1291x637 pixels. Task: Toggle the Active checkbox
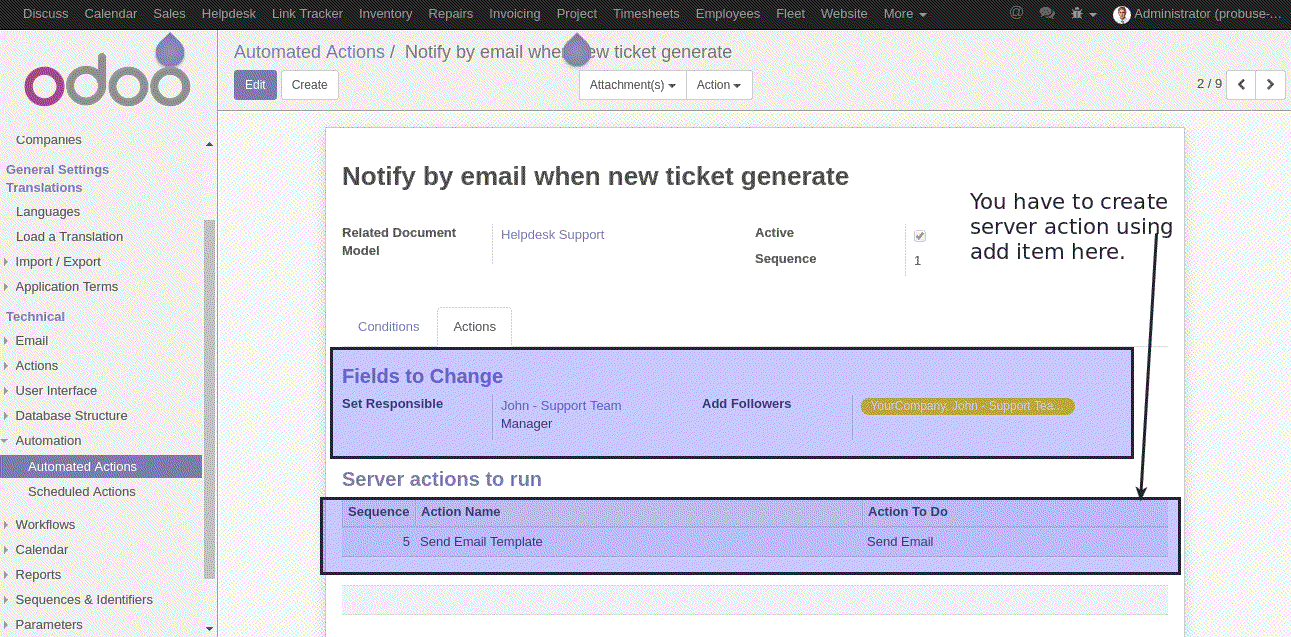coord(920,236)
